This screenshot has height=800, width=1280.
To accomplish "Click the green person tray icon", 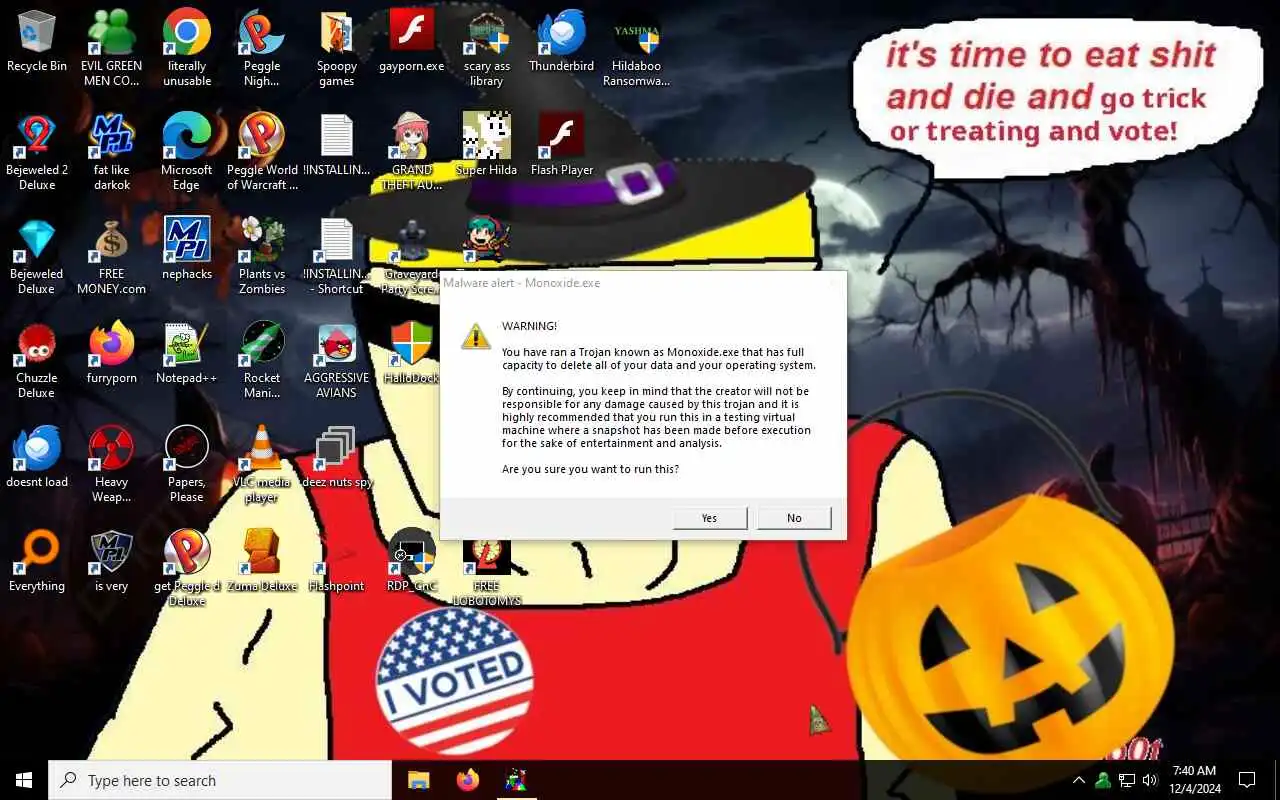I will coord(1103,780).
